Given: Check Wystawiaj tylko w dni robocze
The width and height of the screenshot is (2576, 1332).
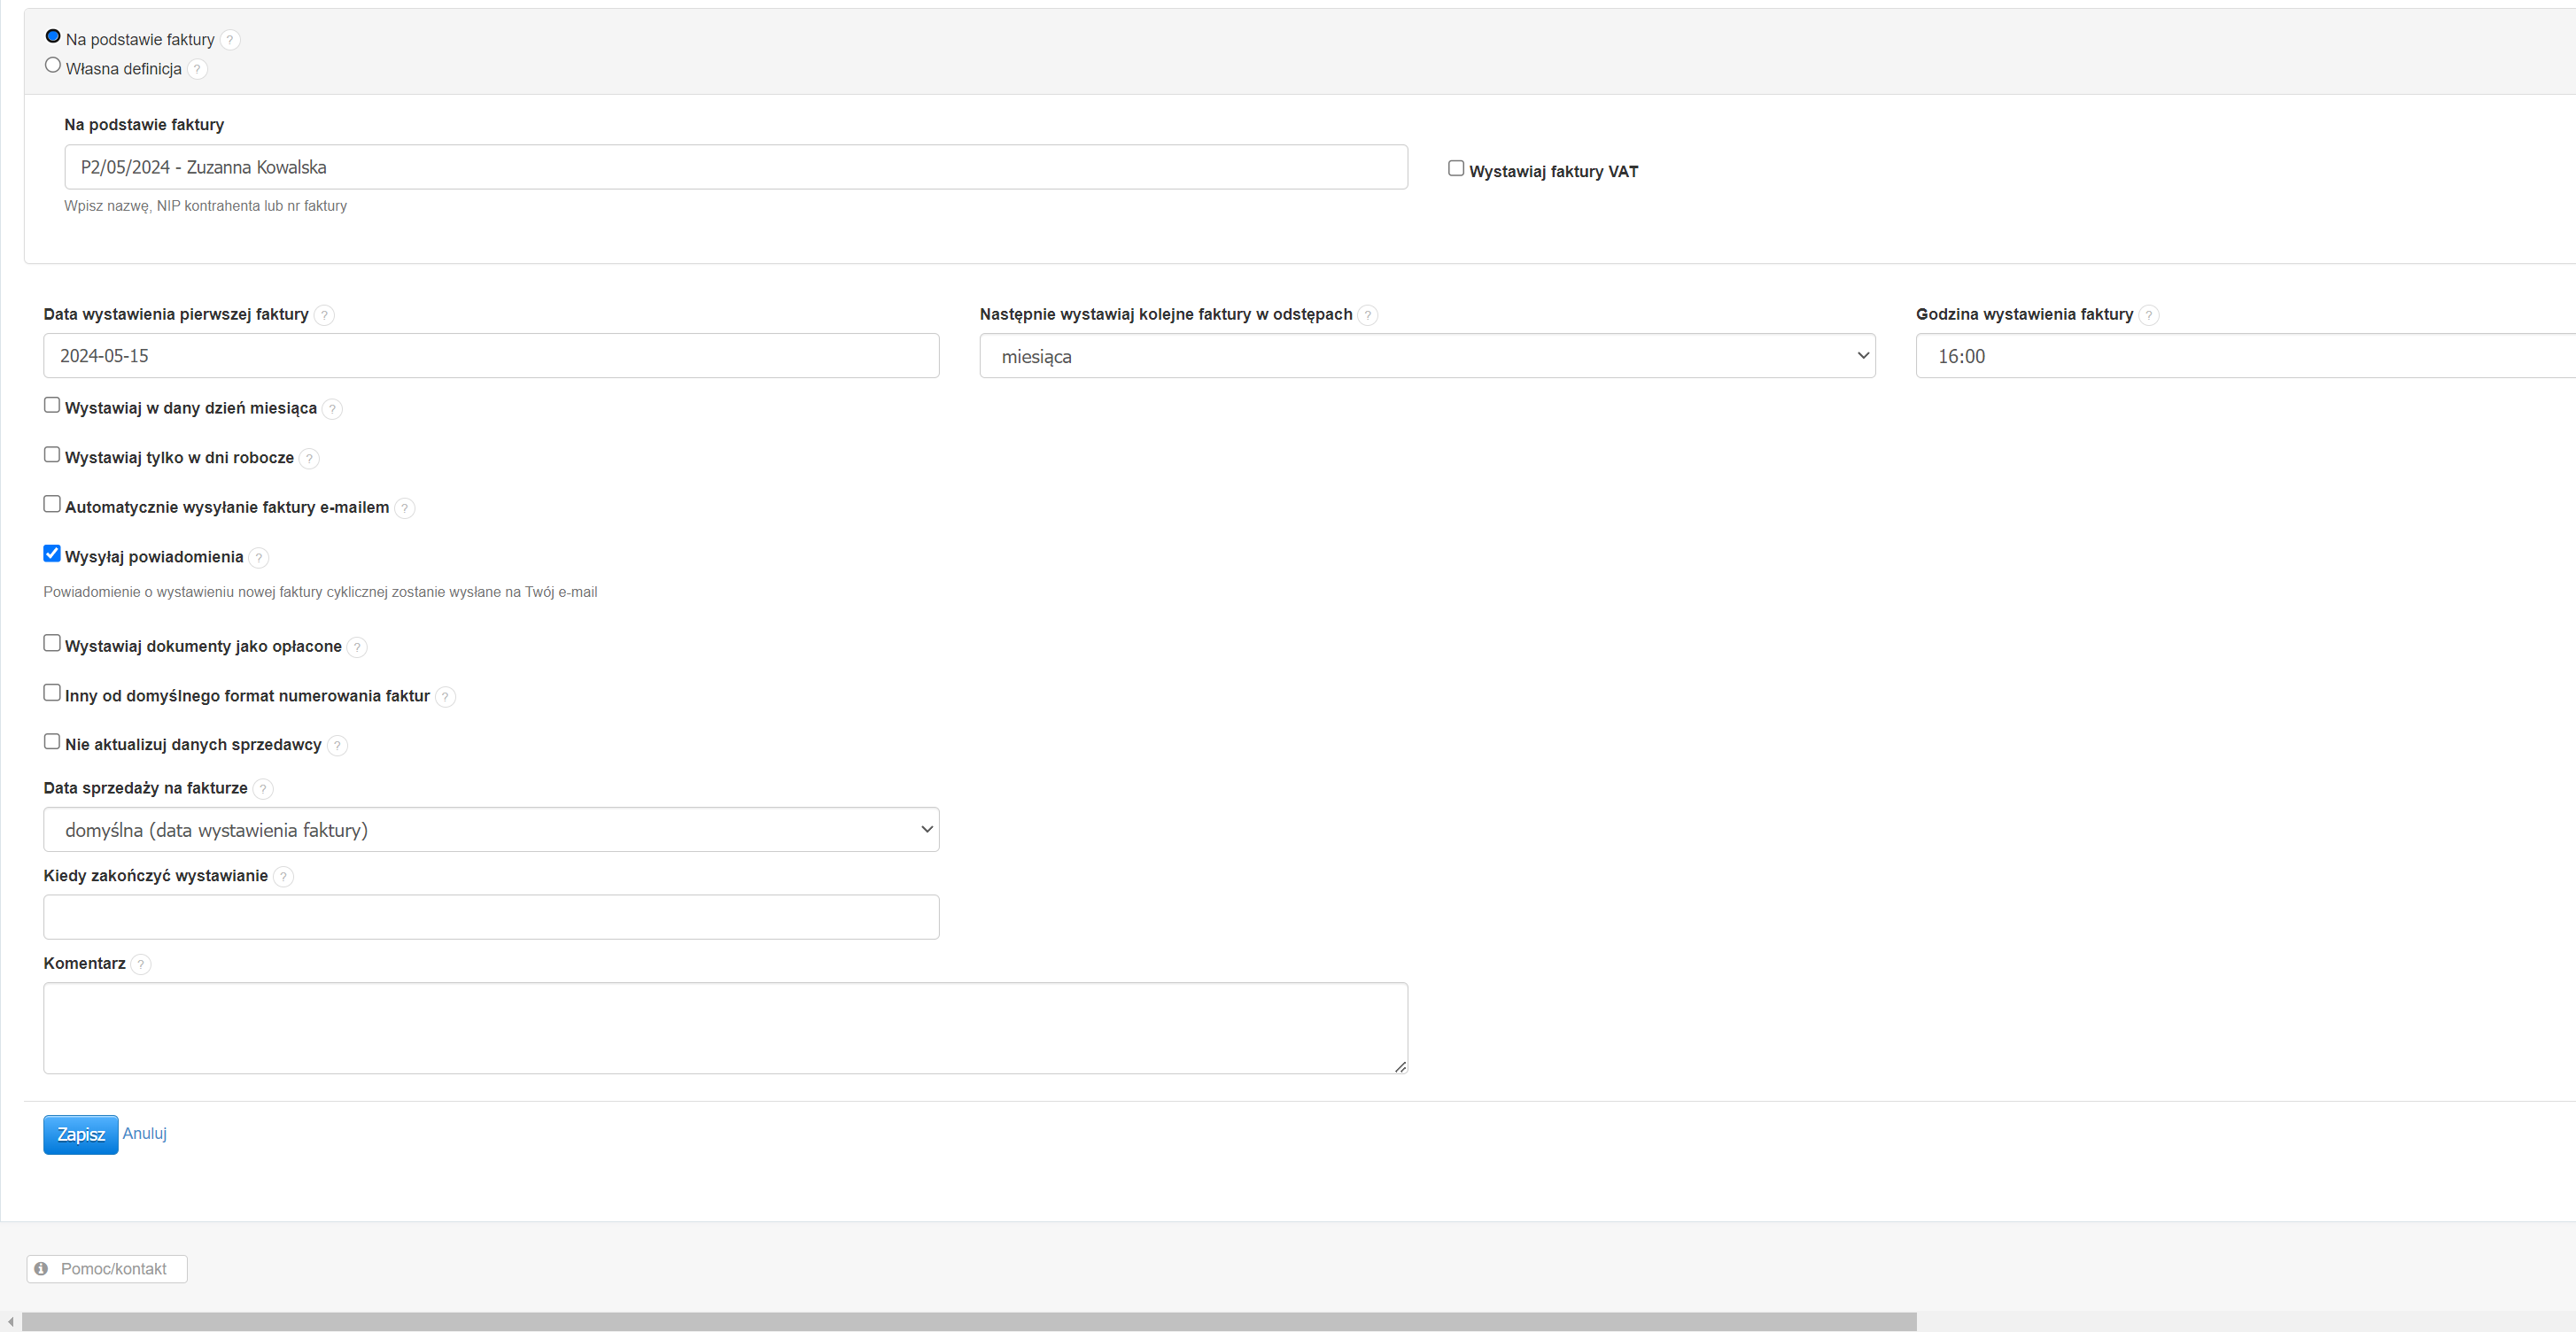Looking at the screenshot, I should [52, 454].
